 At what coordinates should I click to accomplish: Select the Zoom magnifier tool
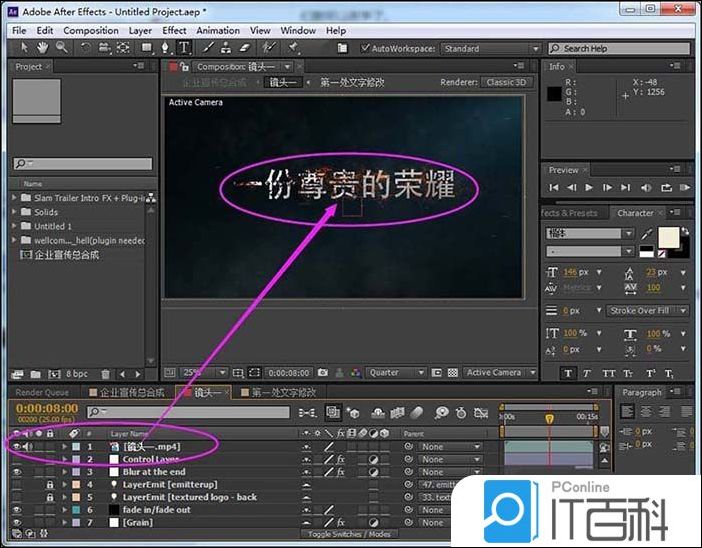click(x=62, y=47)
